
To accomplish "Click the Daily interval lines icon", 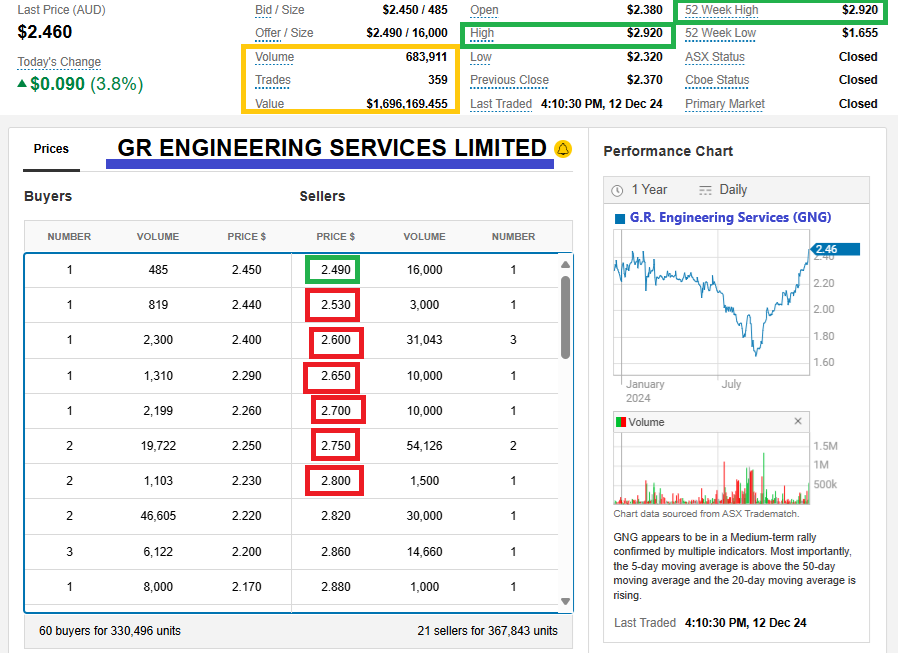I will tap(705, 190).
